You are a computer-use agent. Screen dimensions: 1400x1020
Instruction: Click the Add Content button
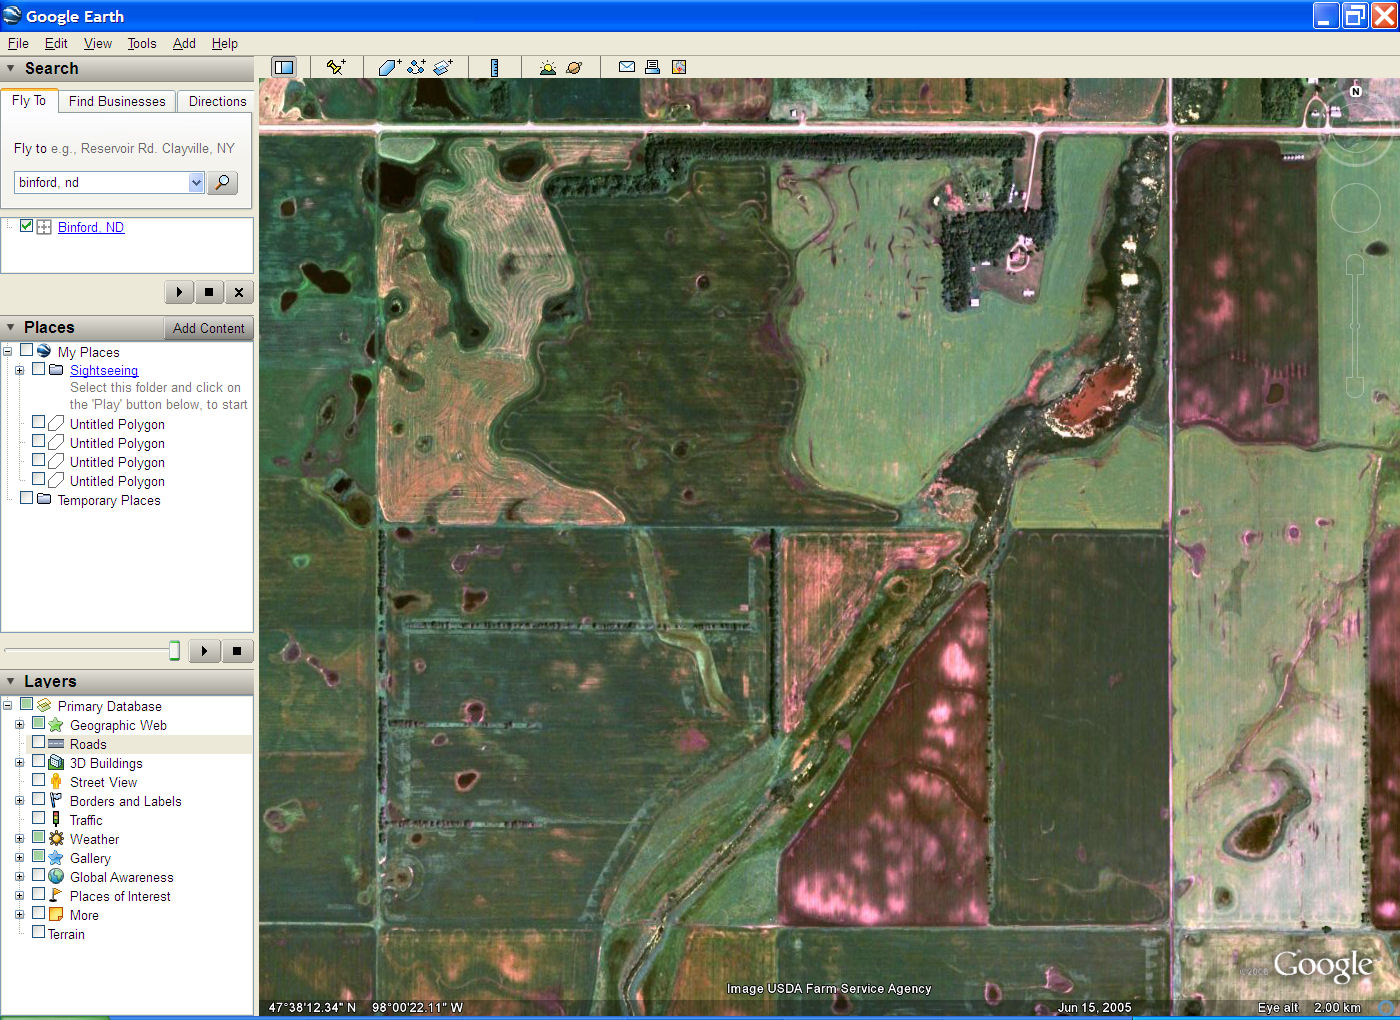click(x=208, y=328)
